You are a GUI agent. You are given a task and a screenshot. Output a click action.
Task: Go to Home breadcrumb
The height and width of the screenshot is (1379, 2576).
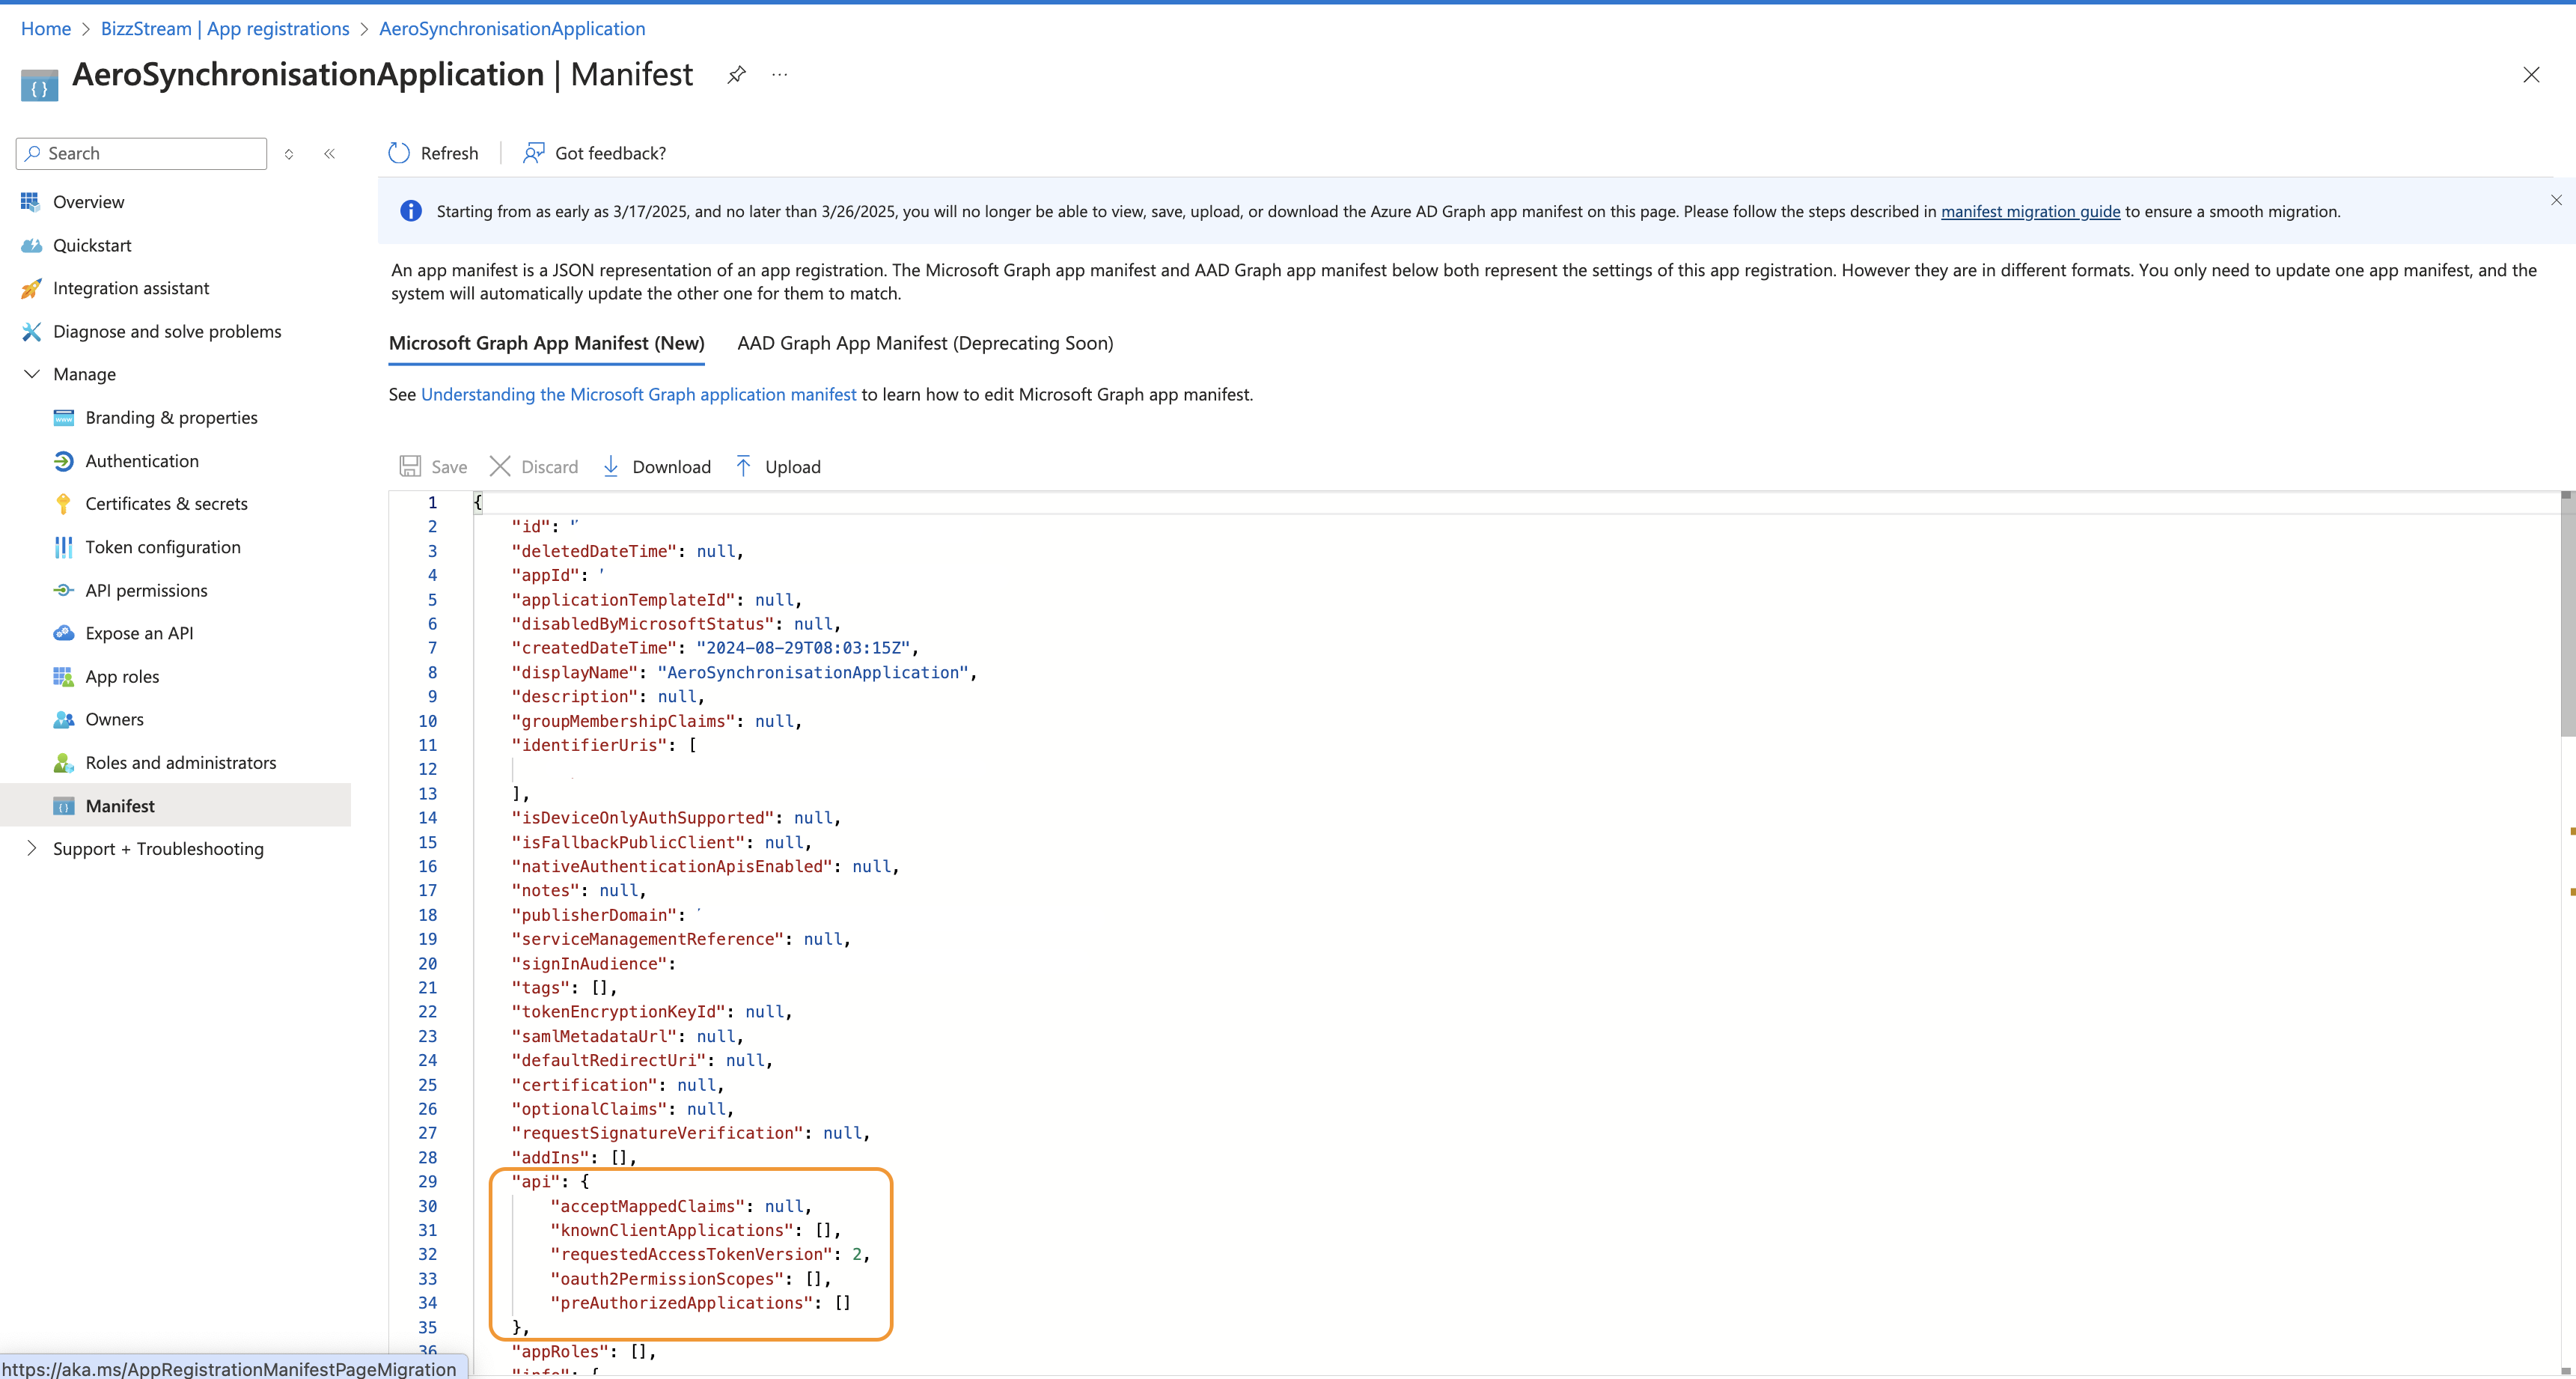(46, 28)
